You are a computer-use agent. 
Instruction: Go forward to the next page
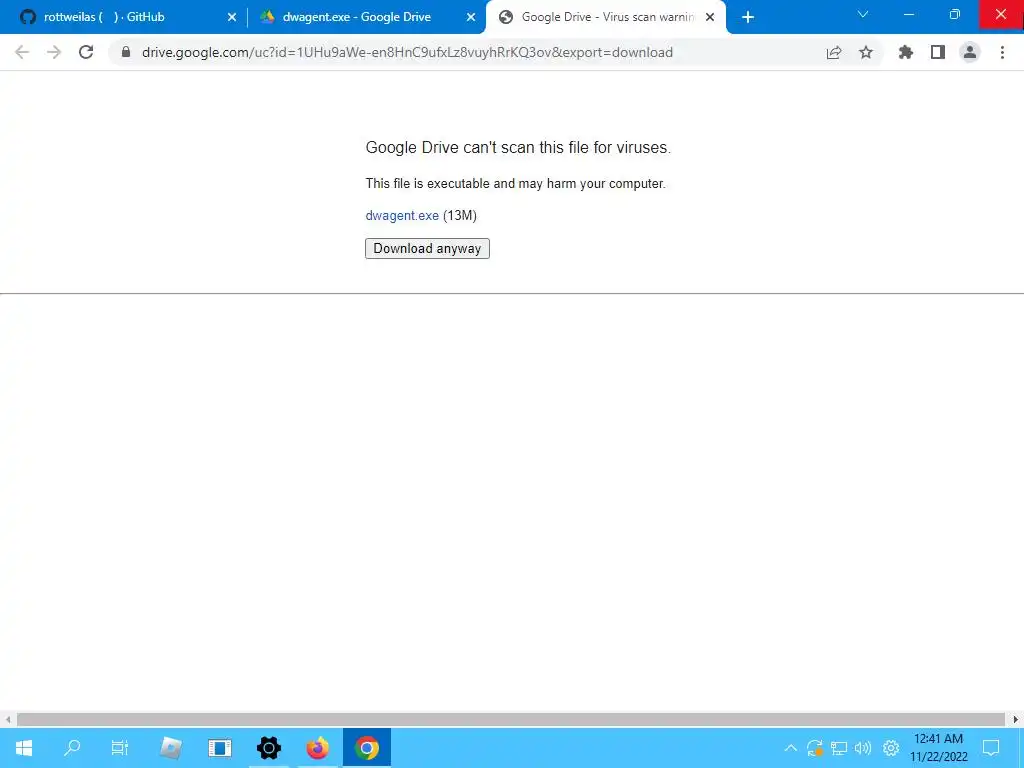54,52
